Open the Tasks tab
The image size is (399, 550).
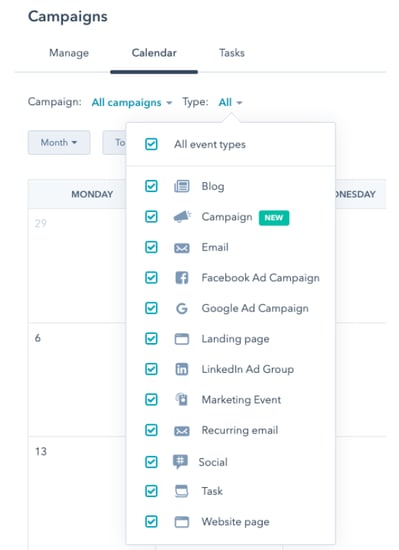(x=232, y=53)
